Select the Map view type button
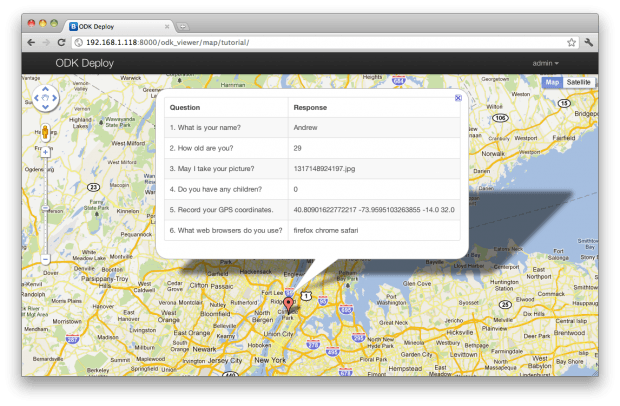This screenshot has height=406, width=620. tap(552, 82)
